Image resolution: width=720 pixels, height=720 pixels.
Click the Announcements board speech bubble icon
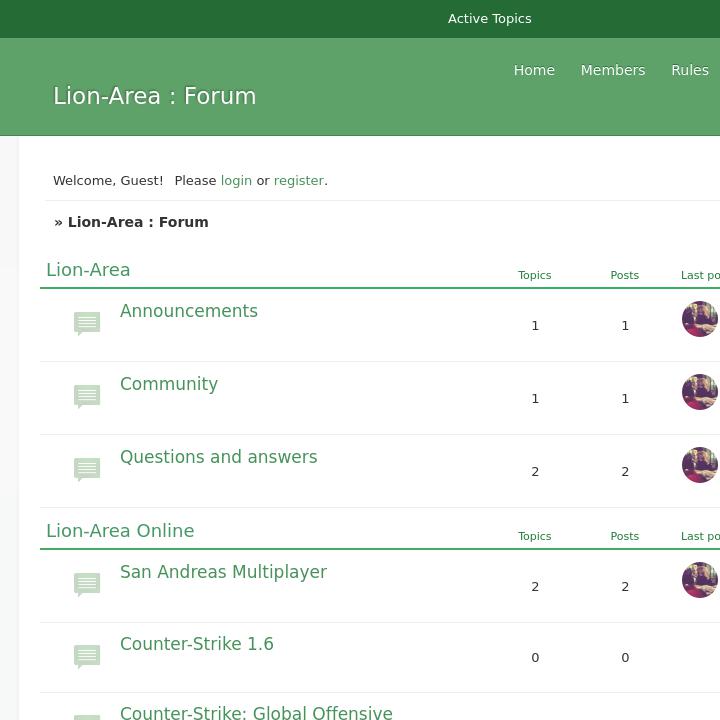(87, 323)
